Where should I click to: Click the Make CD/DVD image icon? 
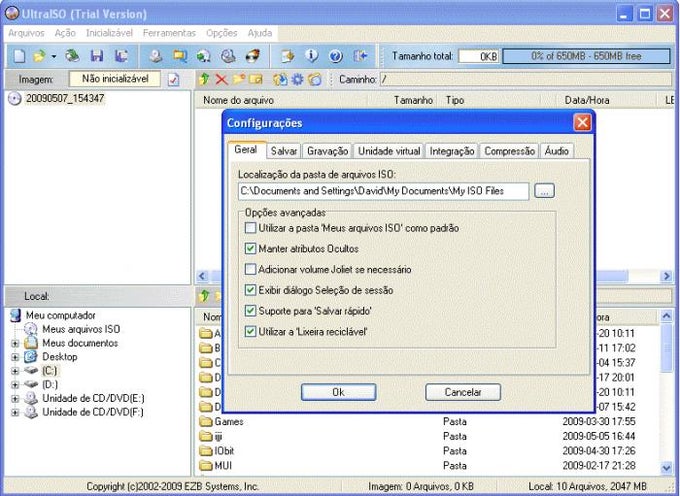tap(156, 56)
